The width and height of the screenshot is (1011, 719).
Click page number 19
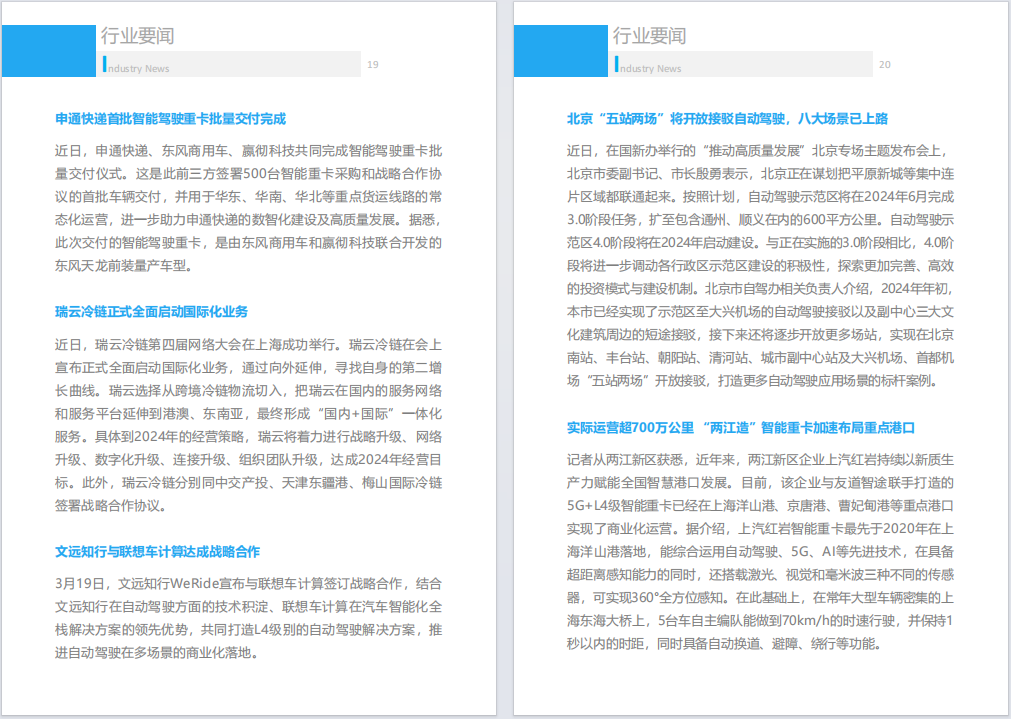pyautogui.click(x=373, y=64)
